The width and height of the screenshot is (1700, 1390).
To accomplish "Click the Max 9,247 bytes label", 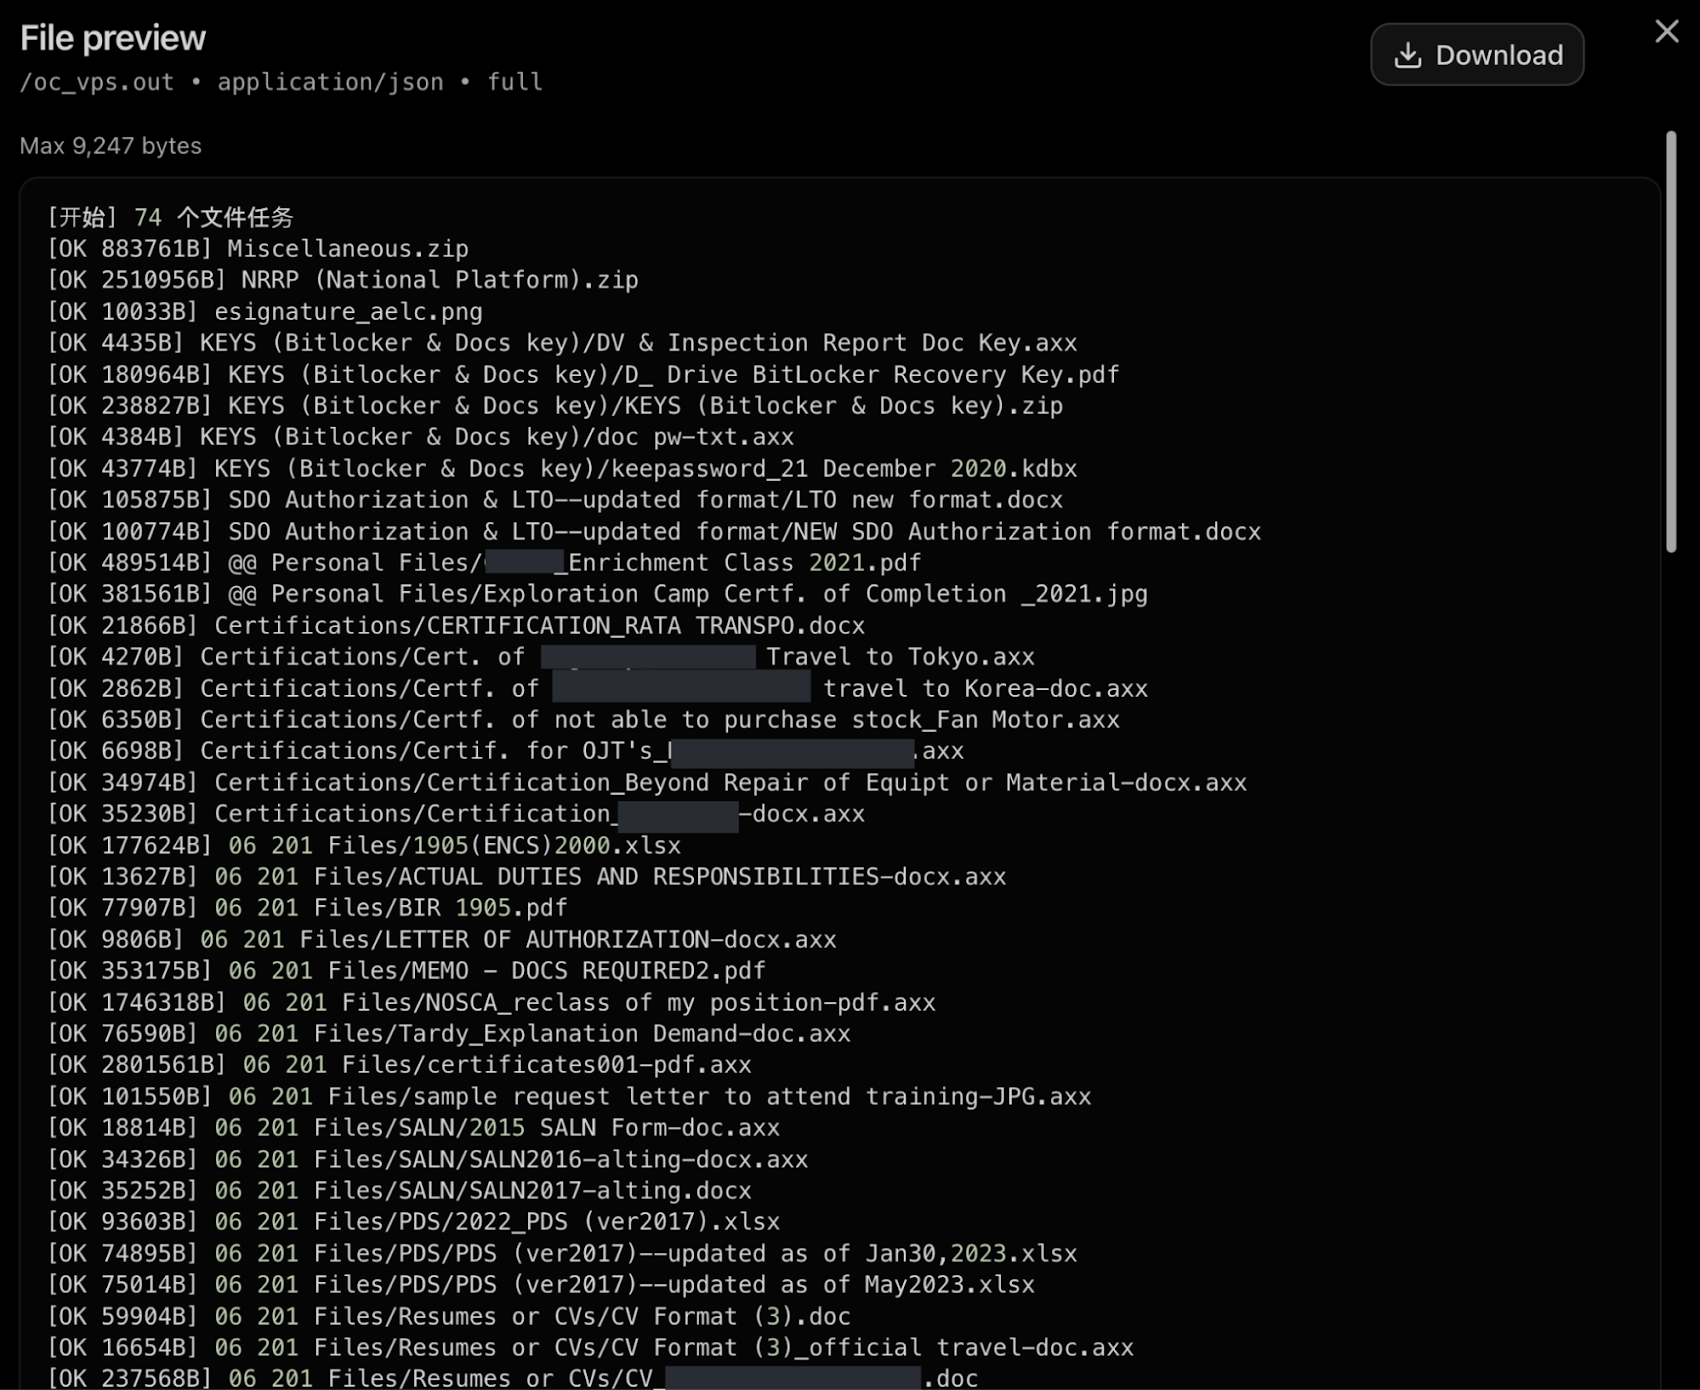I will click(111, 146).
